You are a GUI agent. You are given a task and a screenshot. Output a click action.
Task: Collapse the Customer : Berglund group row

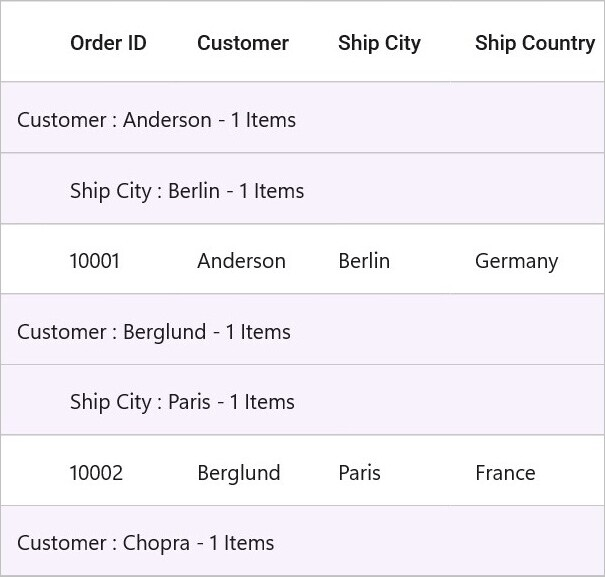click(x=302, y=329)
